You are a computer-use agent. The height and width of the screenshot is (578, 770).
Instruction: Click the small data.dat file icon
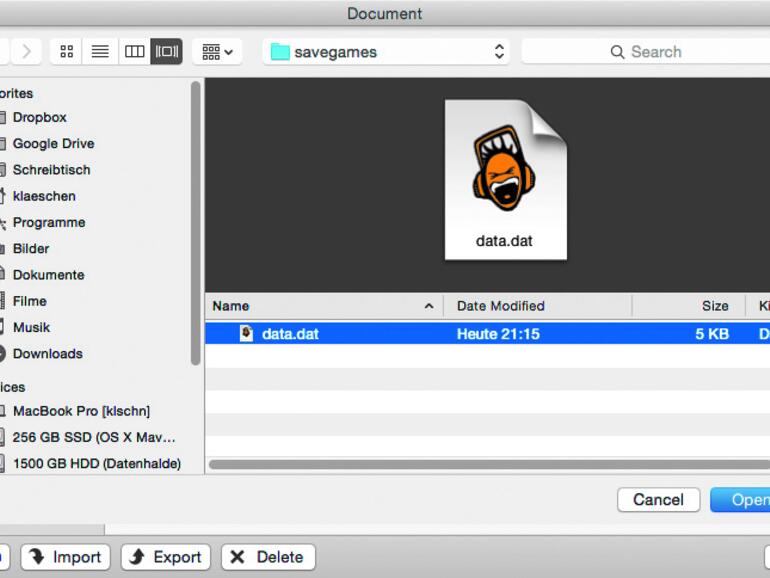pyautogui.click(x=246, y=333)
